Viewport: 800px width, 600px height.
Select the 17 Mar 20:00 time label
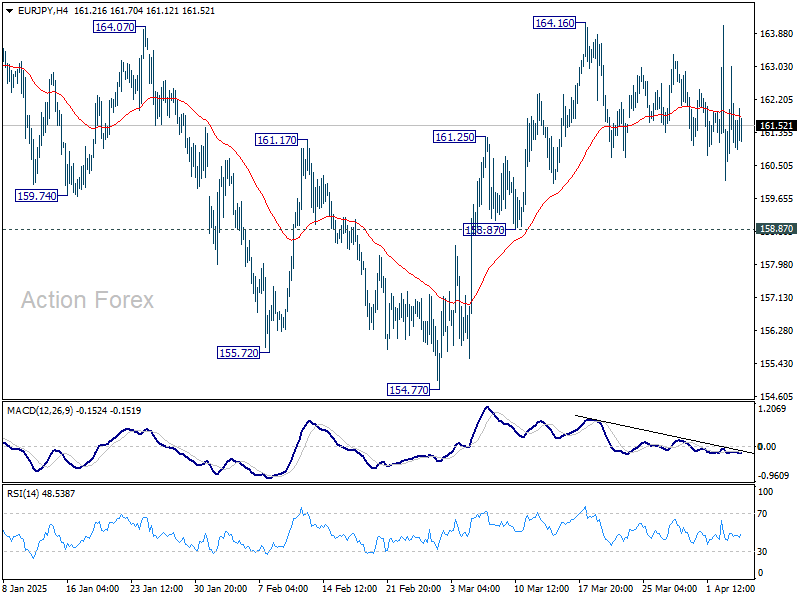606,588
